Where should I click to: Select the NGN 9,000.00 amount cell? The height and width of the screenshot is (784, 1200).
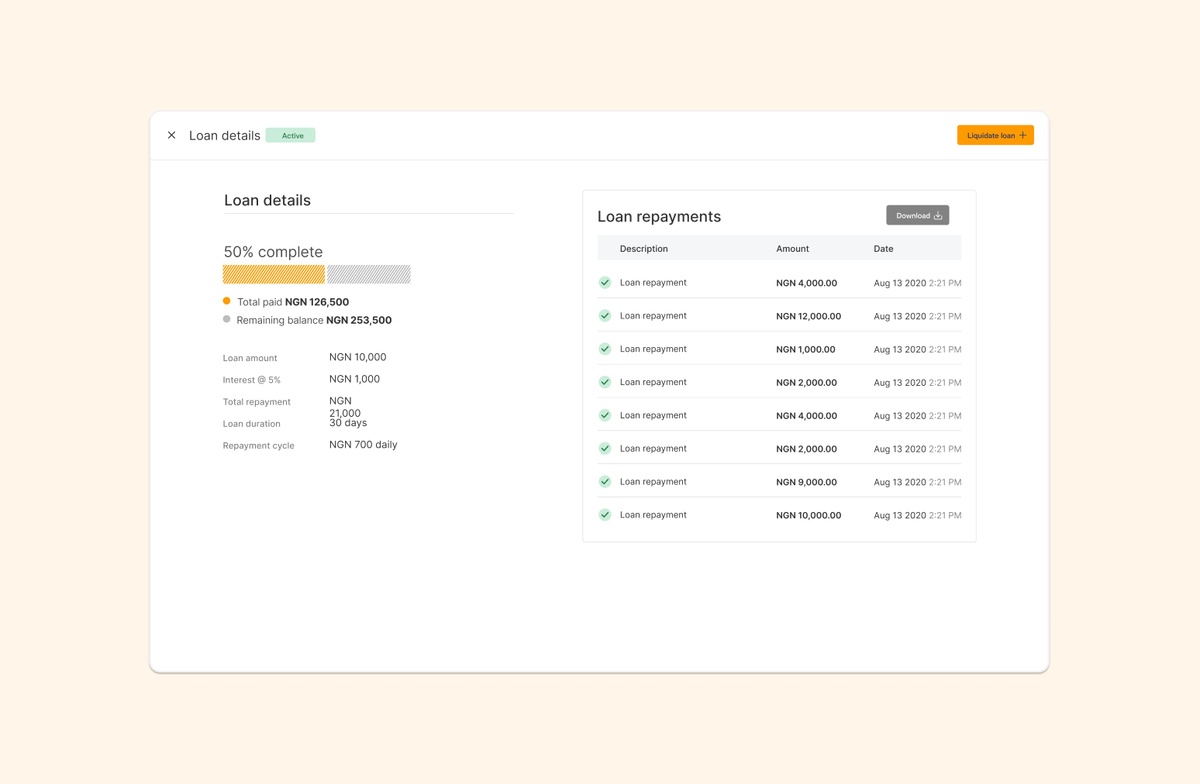[807, 482]
